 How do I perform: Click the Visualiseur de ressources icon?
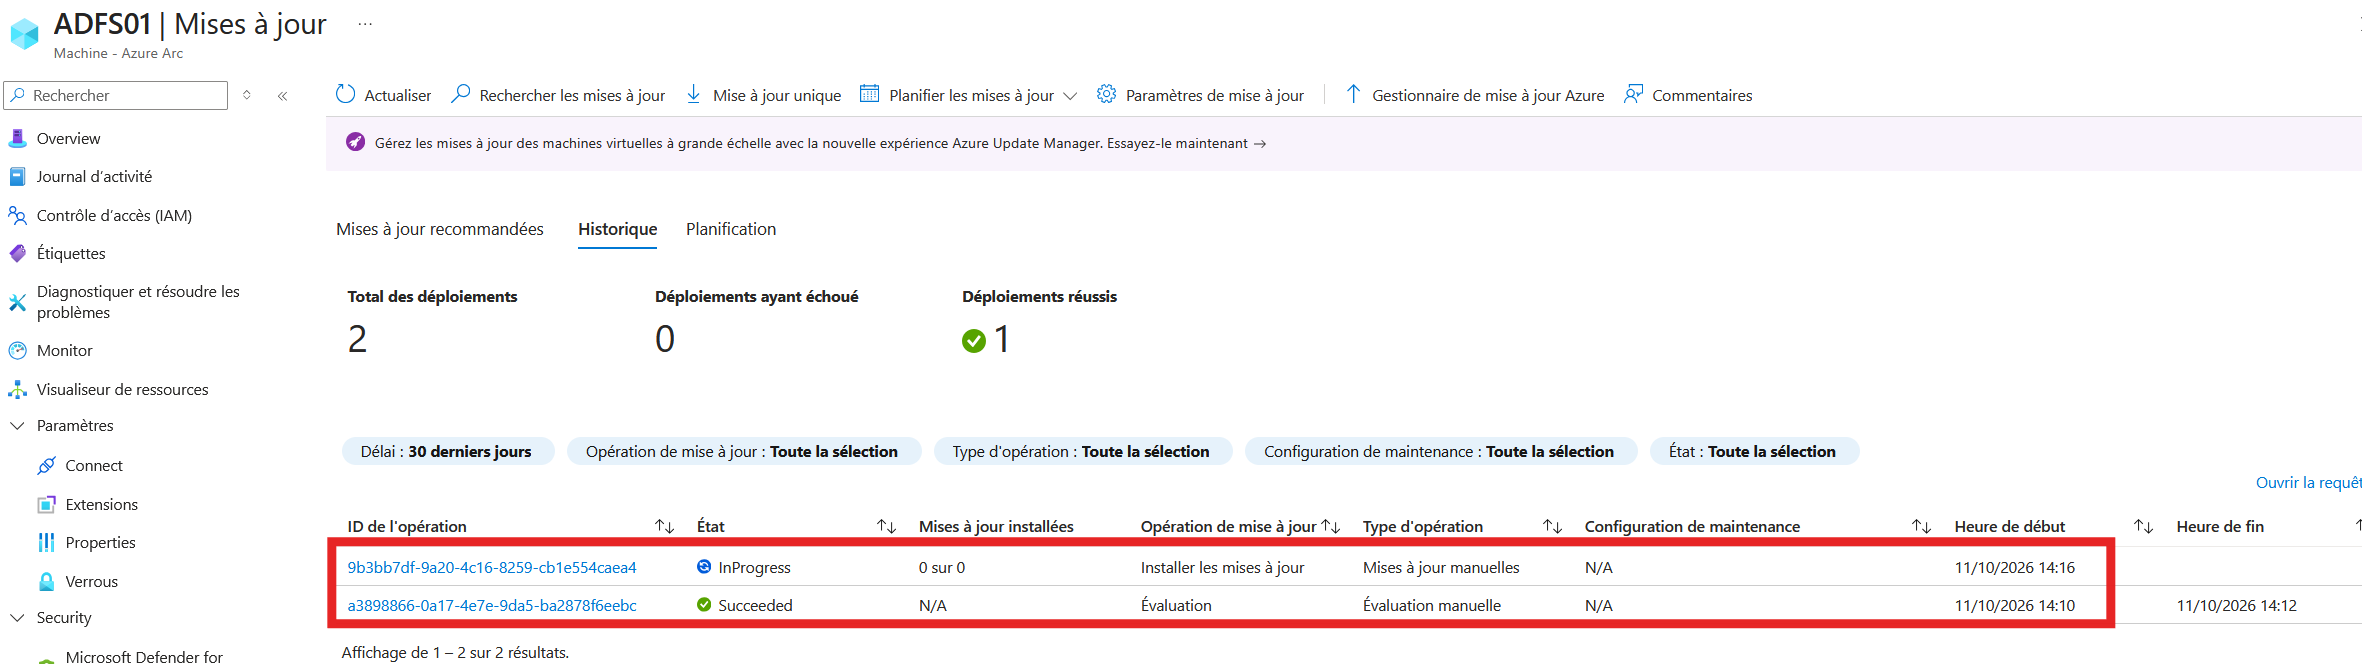tap(17, 389)
